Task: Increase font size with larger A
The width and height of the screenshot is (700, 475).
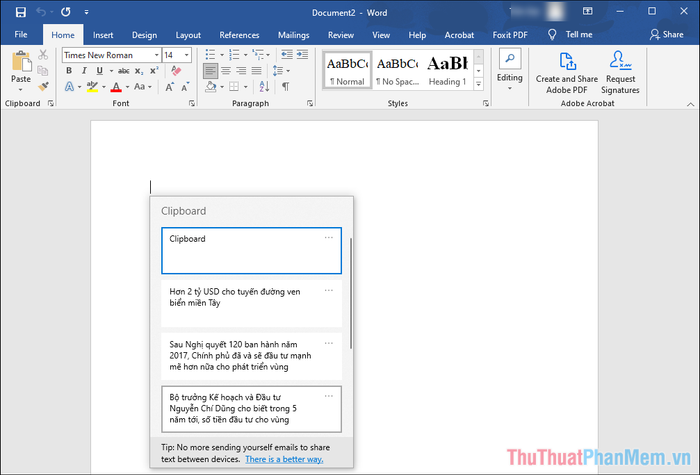Action: [170, 86]
